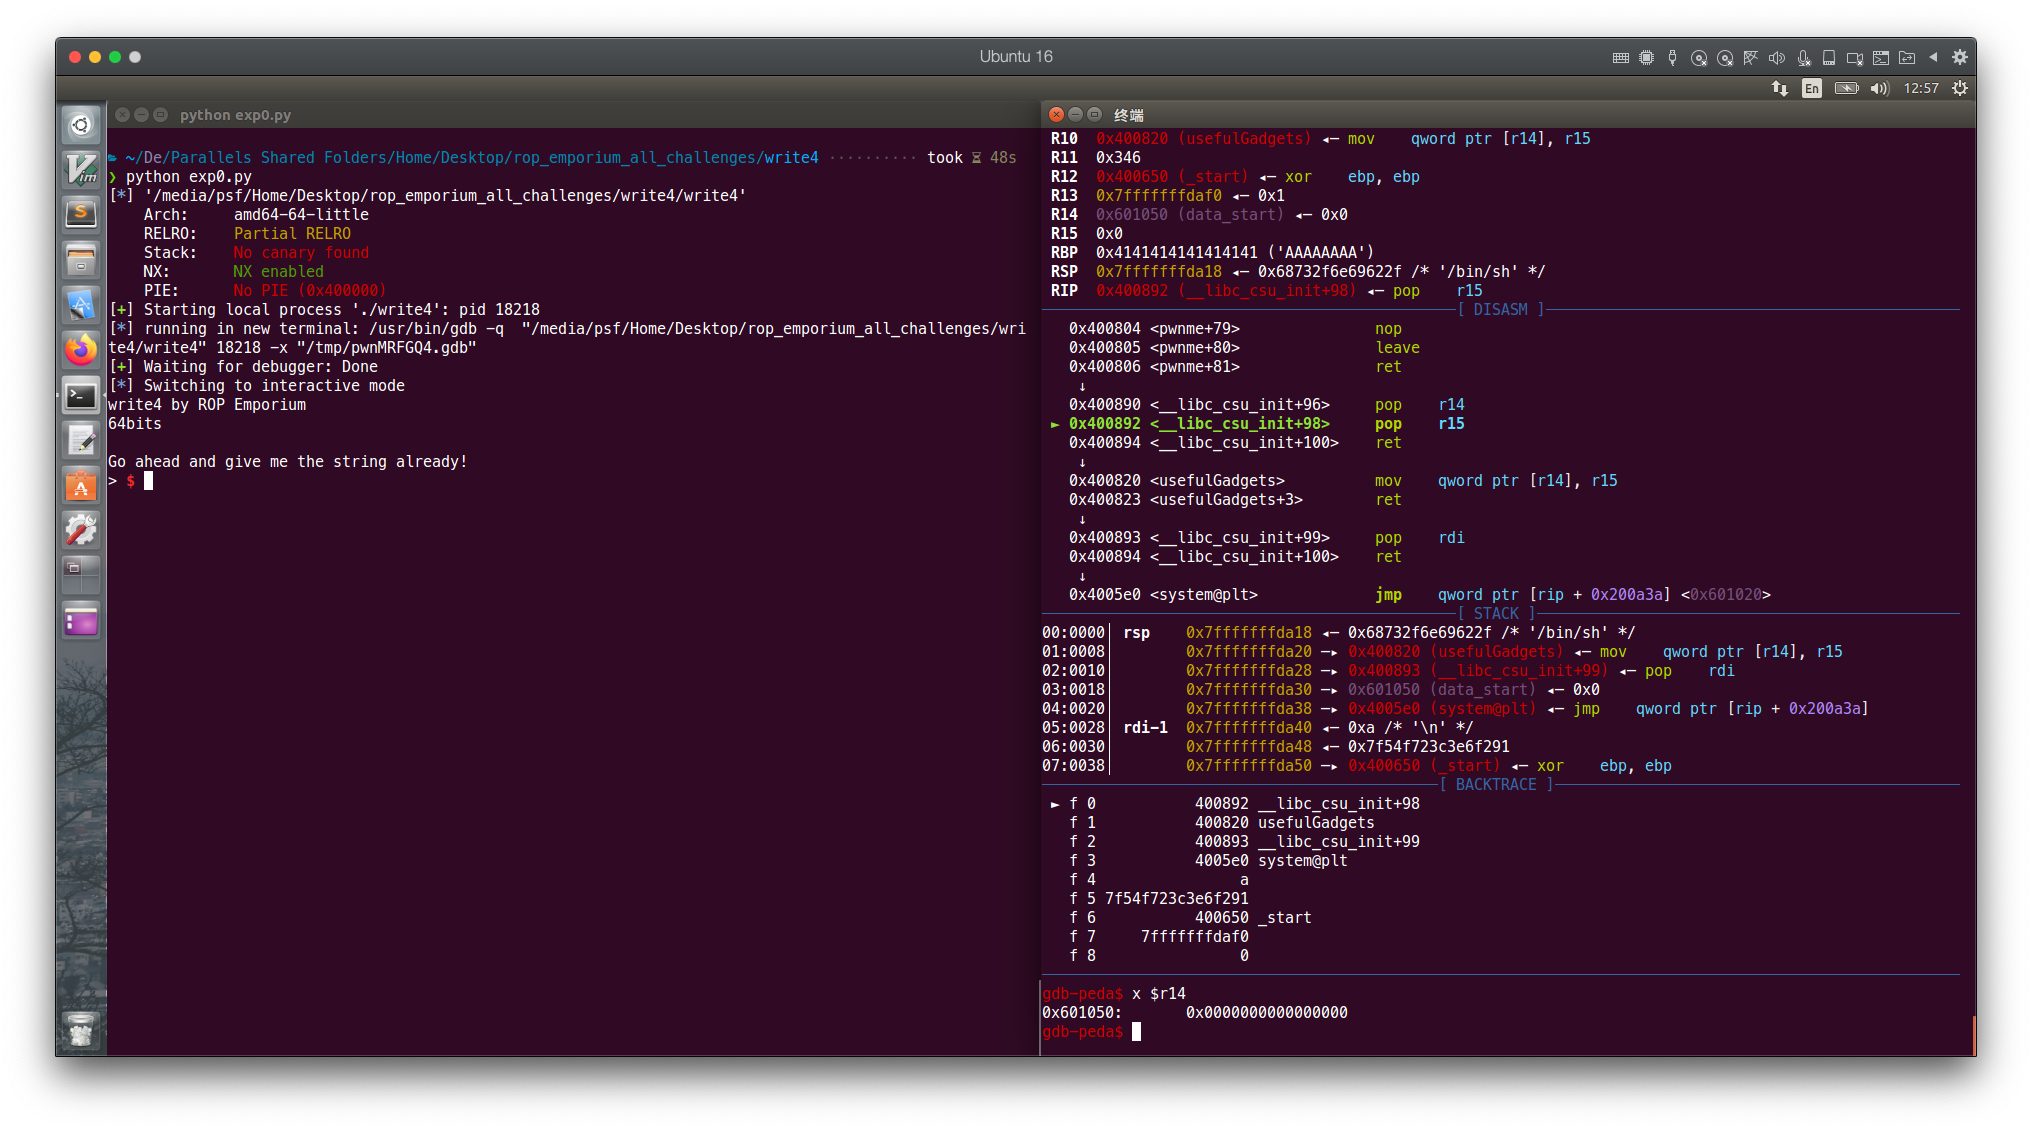Click the '$' shell prompt input line
Viewport: 2032px width, 1130px height.
pos(130,481)
